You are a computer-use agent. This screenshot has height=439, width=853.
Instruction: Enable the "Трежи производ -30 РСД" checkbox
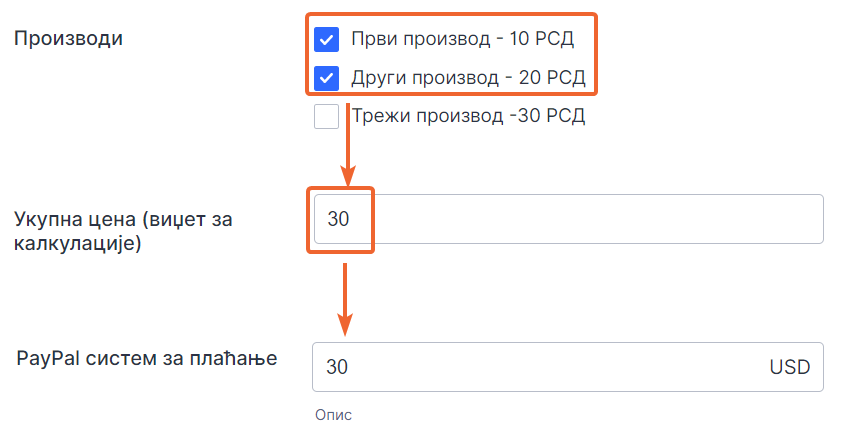point(327,116)
